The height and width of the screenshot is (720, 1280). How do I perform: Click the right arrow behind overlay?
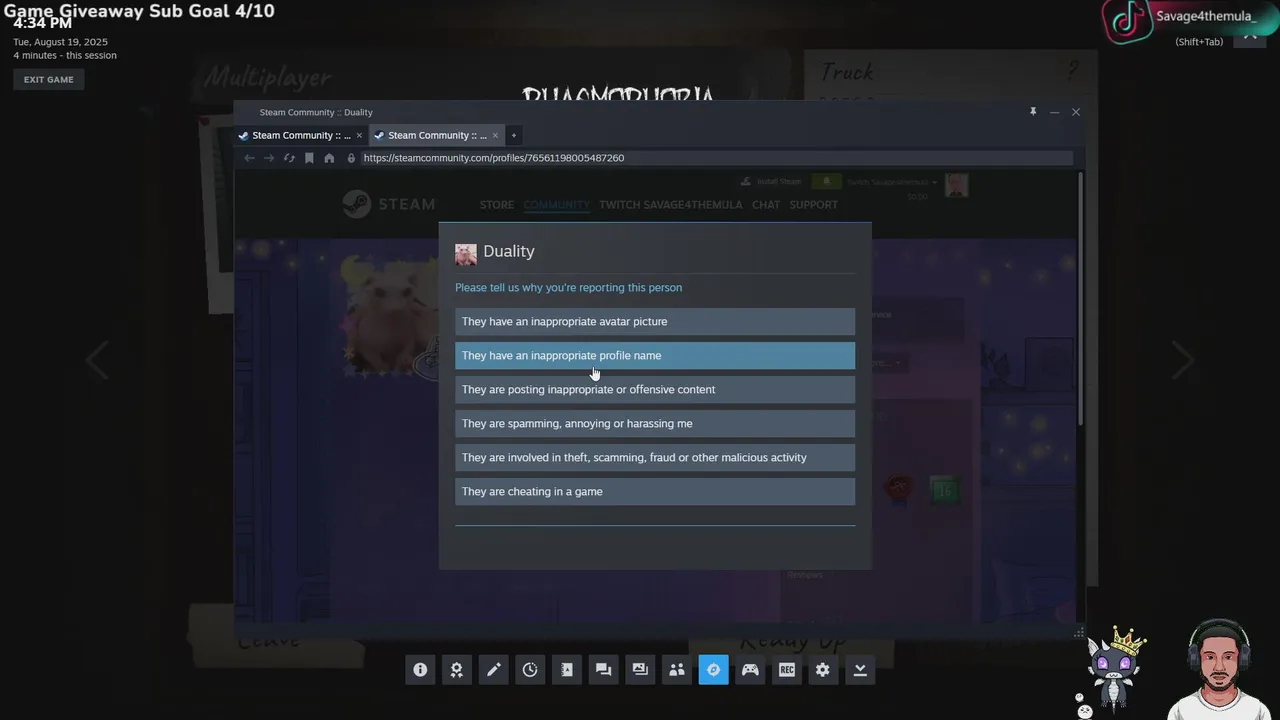1183,360
